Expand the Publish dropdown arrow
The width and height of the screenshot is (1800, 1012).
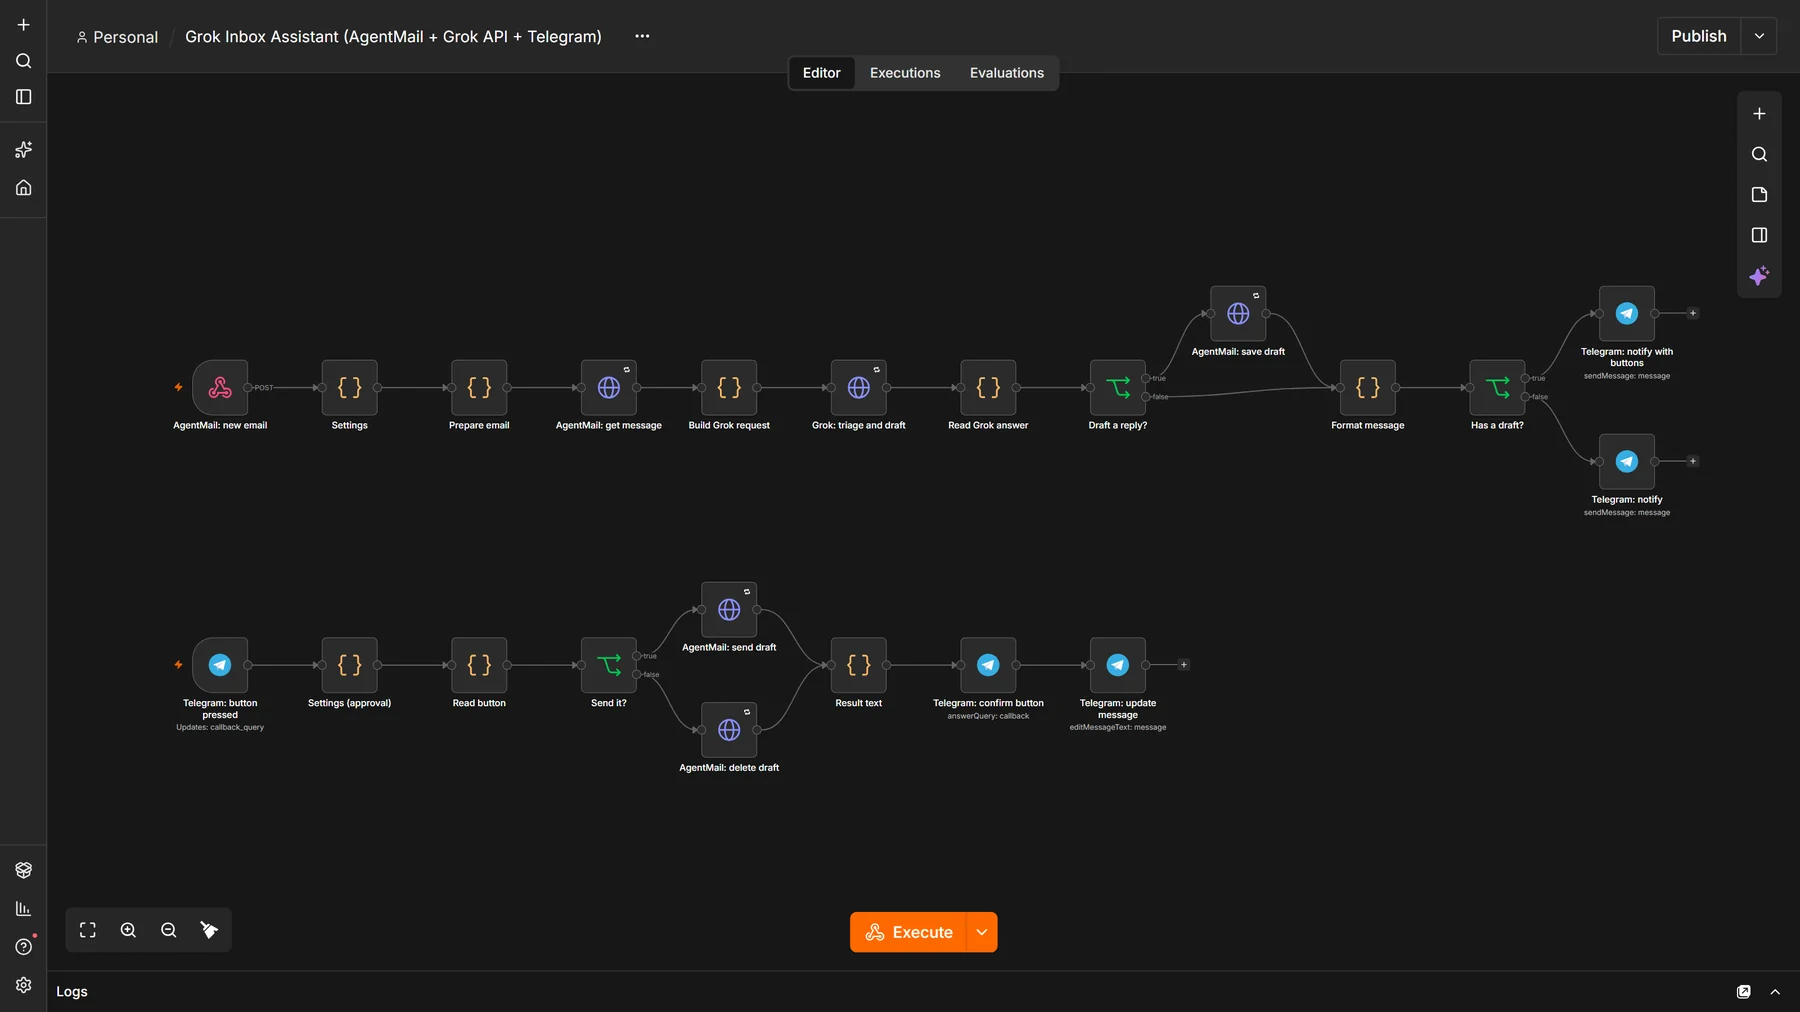[x=1759, y=36]
